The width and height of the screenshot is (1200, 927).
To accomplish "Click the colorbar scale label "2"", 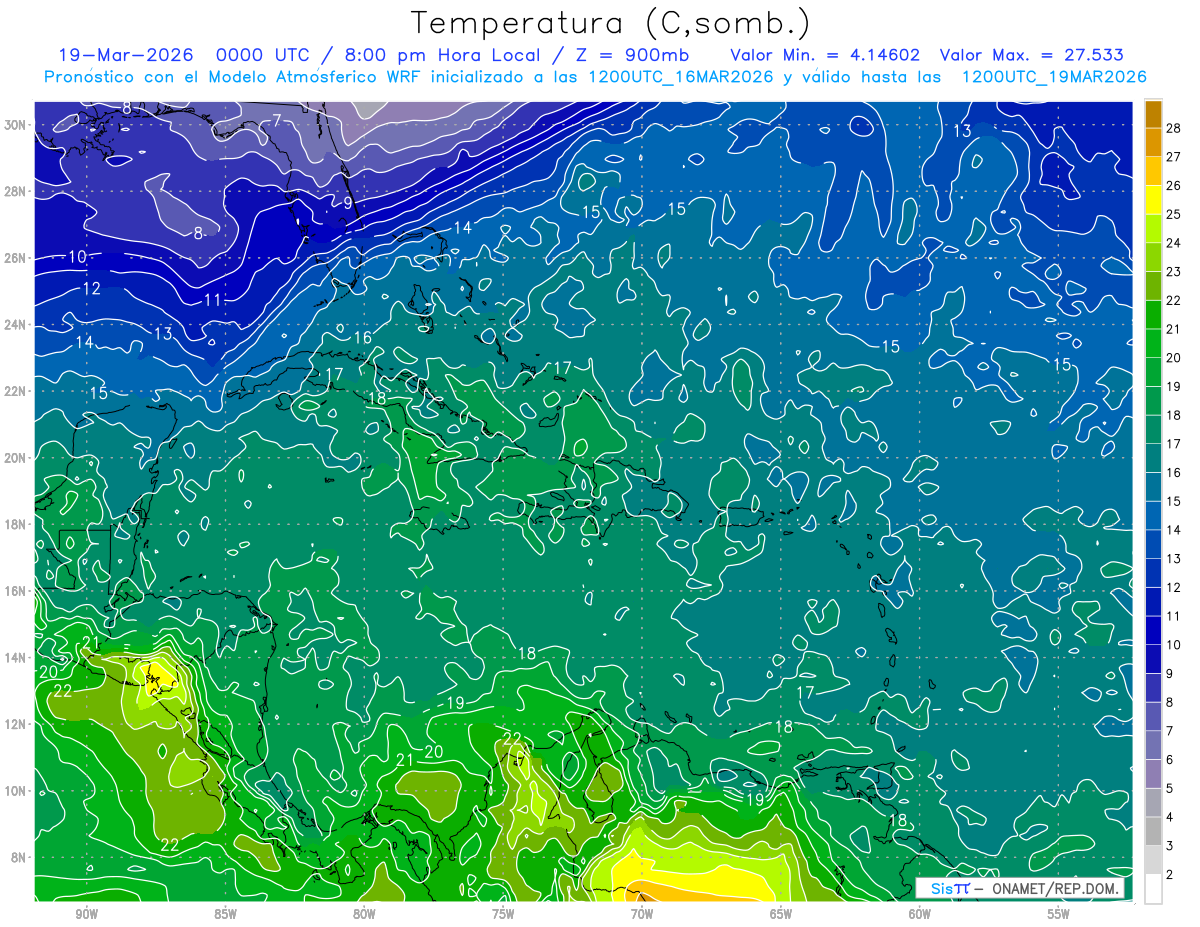I will (x=1169, y=875).
